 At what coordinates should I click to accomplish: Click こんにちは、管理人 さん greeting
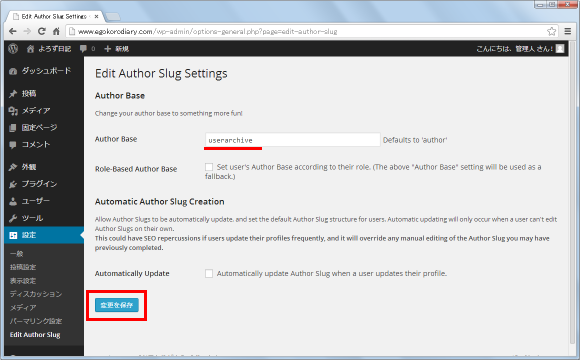pyautogui.click(x=515, y=48)
